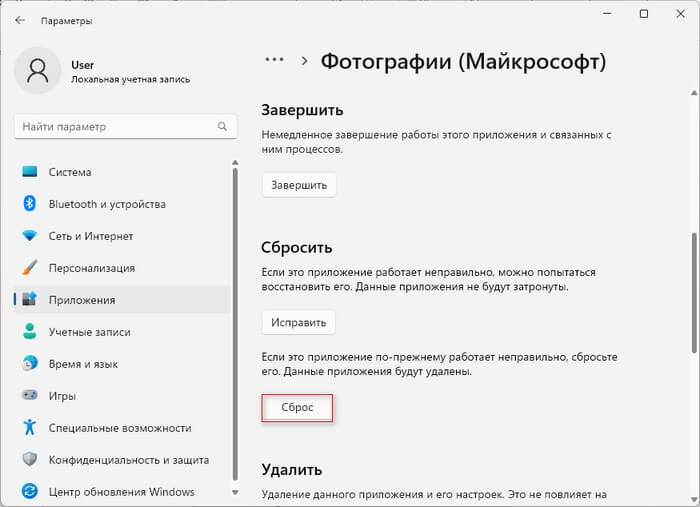700x507 pixels.
Task: Click the breadcrumb chevron before Фотографии
Action: point(304,61)
